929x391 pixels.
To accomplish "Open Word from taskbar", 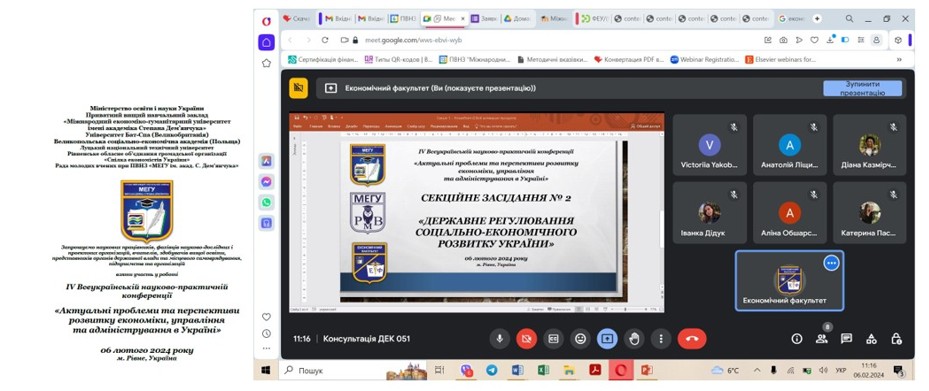I will click(x=517, y=370).
